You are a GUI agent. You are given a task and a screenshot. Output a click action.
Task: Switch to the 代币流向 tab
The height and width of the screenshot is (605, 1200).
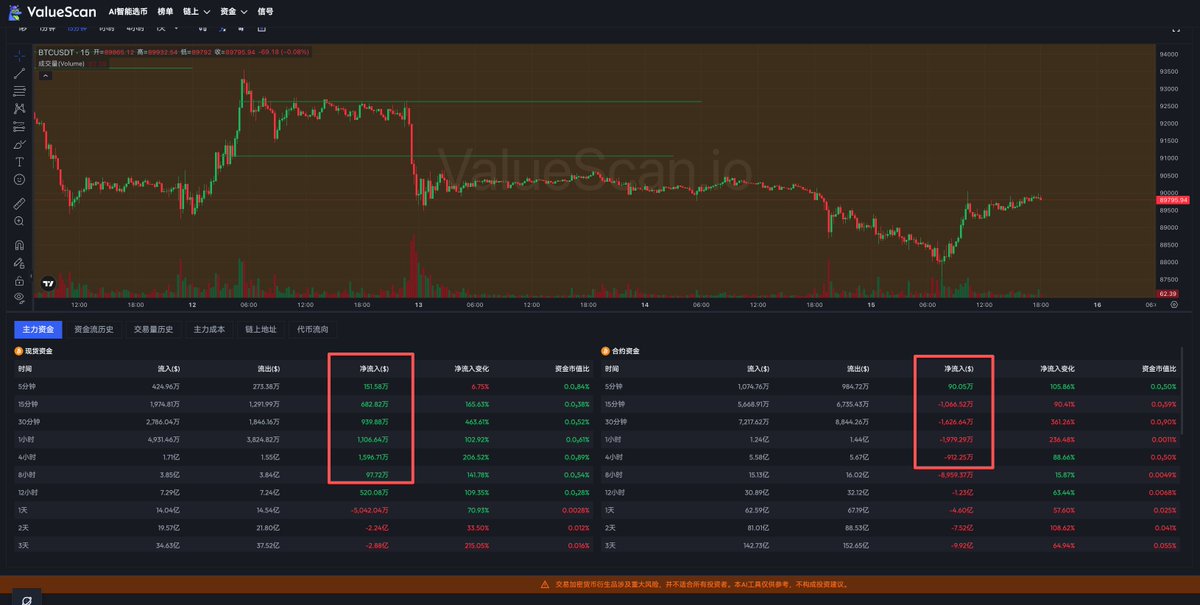(313, 329)
